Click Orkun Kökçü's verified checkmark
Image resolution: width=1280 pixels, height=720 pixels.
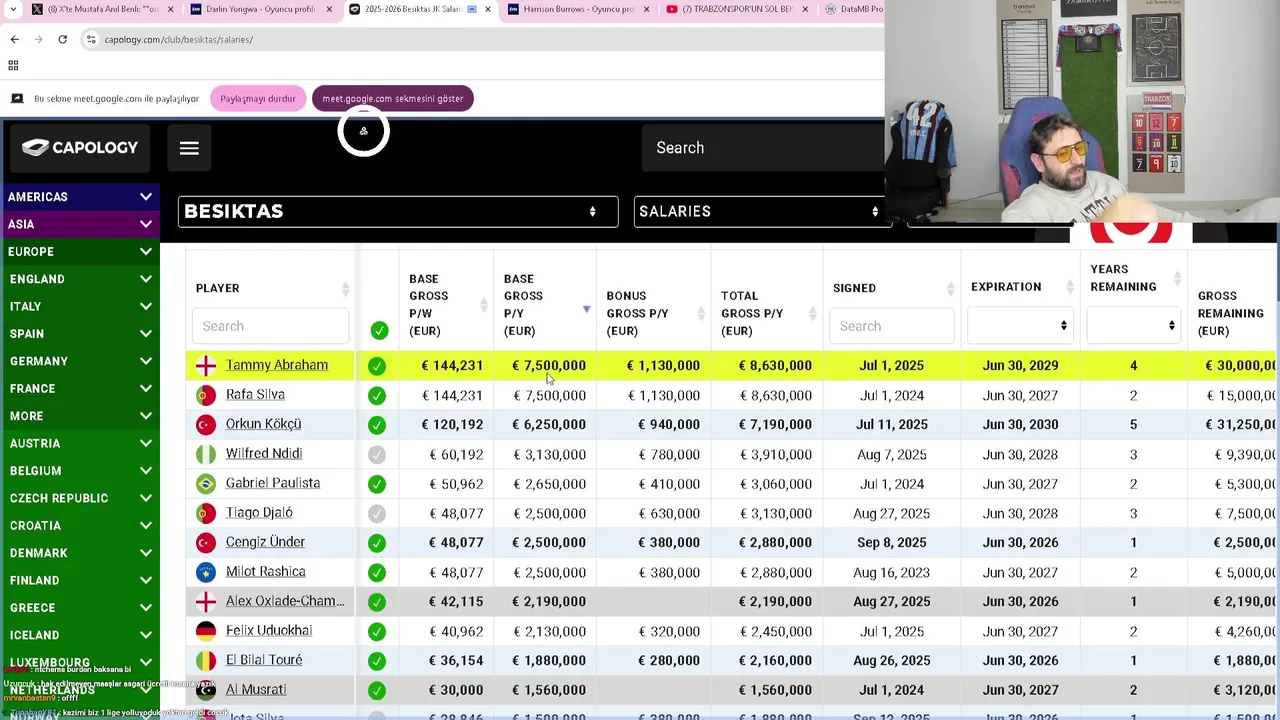point(377,425)
